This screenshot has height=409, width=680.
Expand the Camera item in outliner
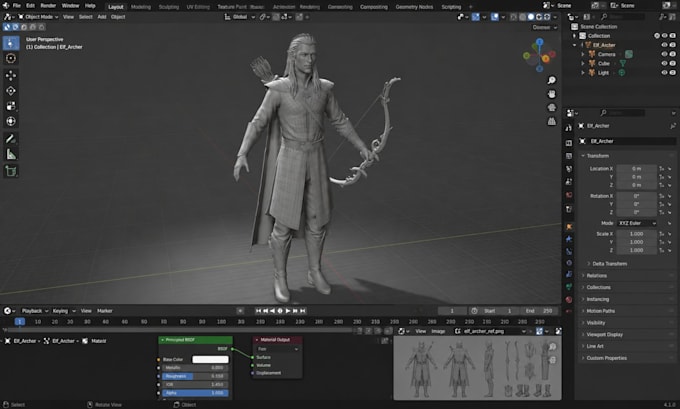(x=583, y=54)
